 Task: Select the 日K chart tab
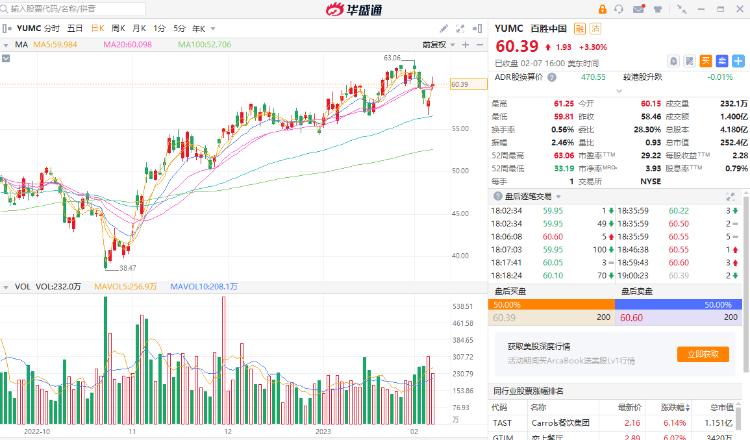pos(98,29)
